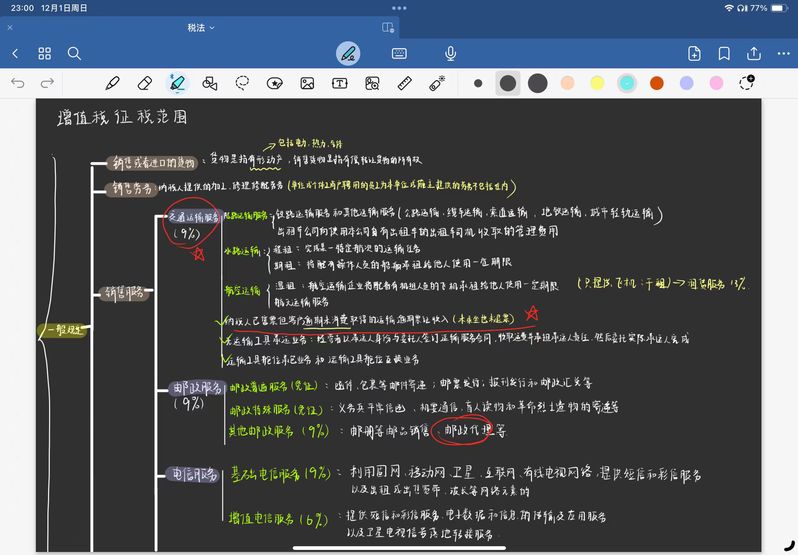Select the text box tool
The width and height of the screenshot is (798, 555).
click(x=340, y=83)
